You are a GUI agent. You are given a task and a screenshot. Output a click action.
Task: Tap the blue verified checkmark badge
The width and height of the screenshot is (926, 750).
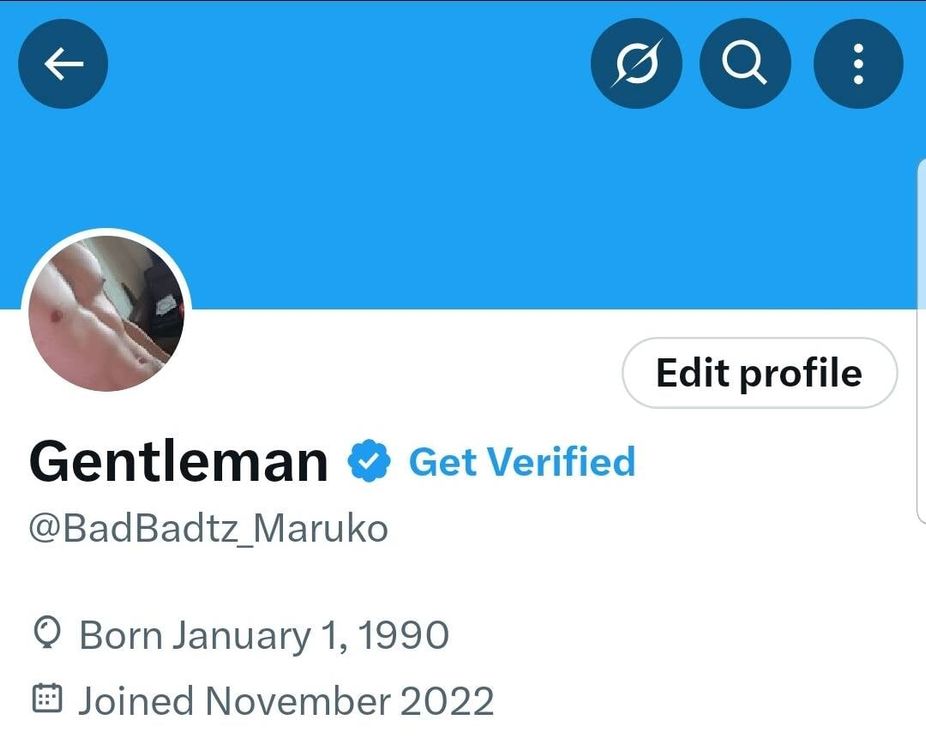(x=369, y=461)
